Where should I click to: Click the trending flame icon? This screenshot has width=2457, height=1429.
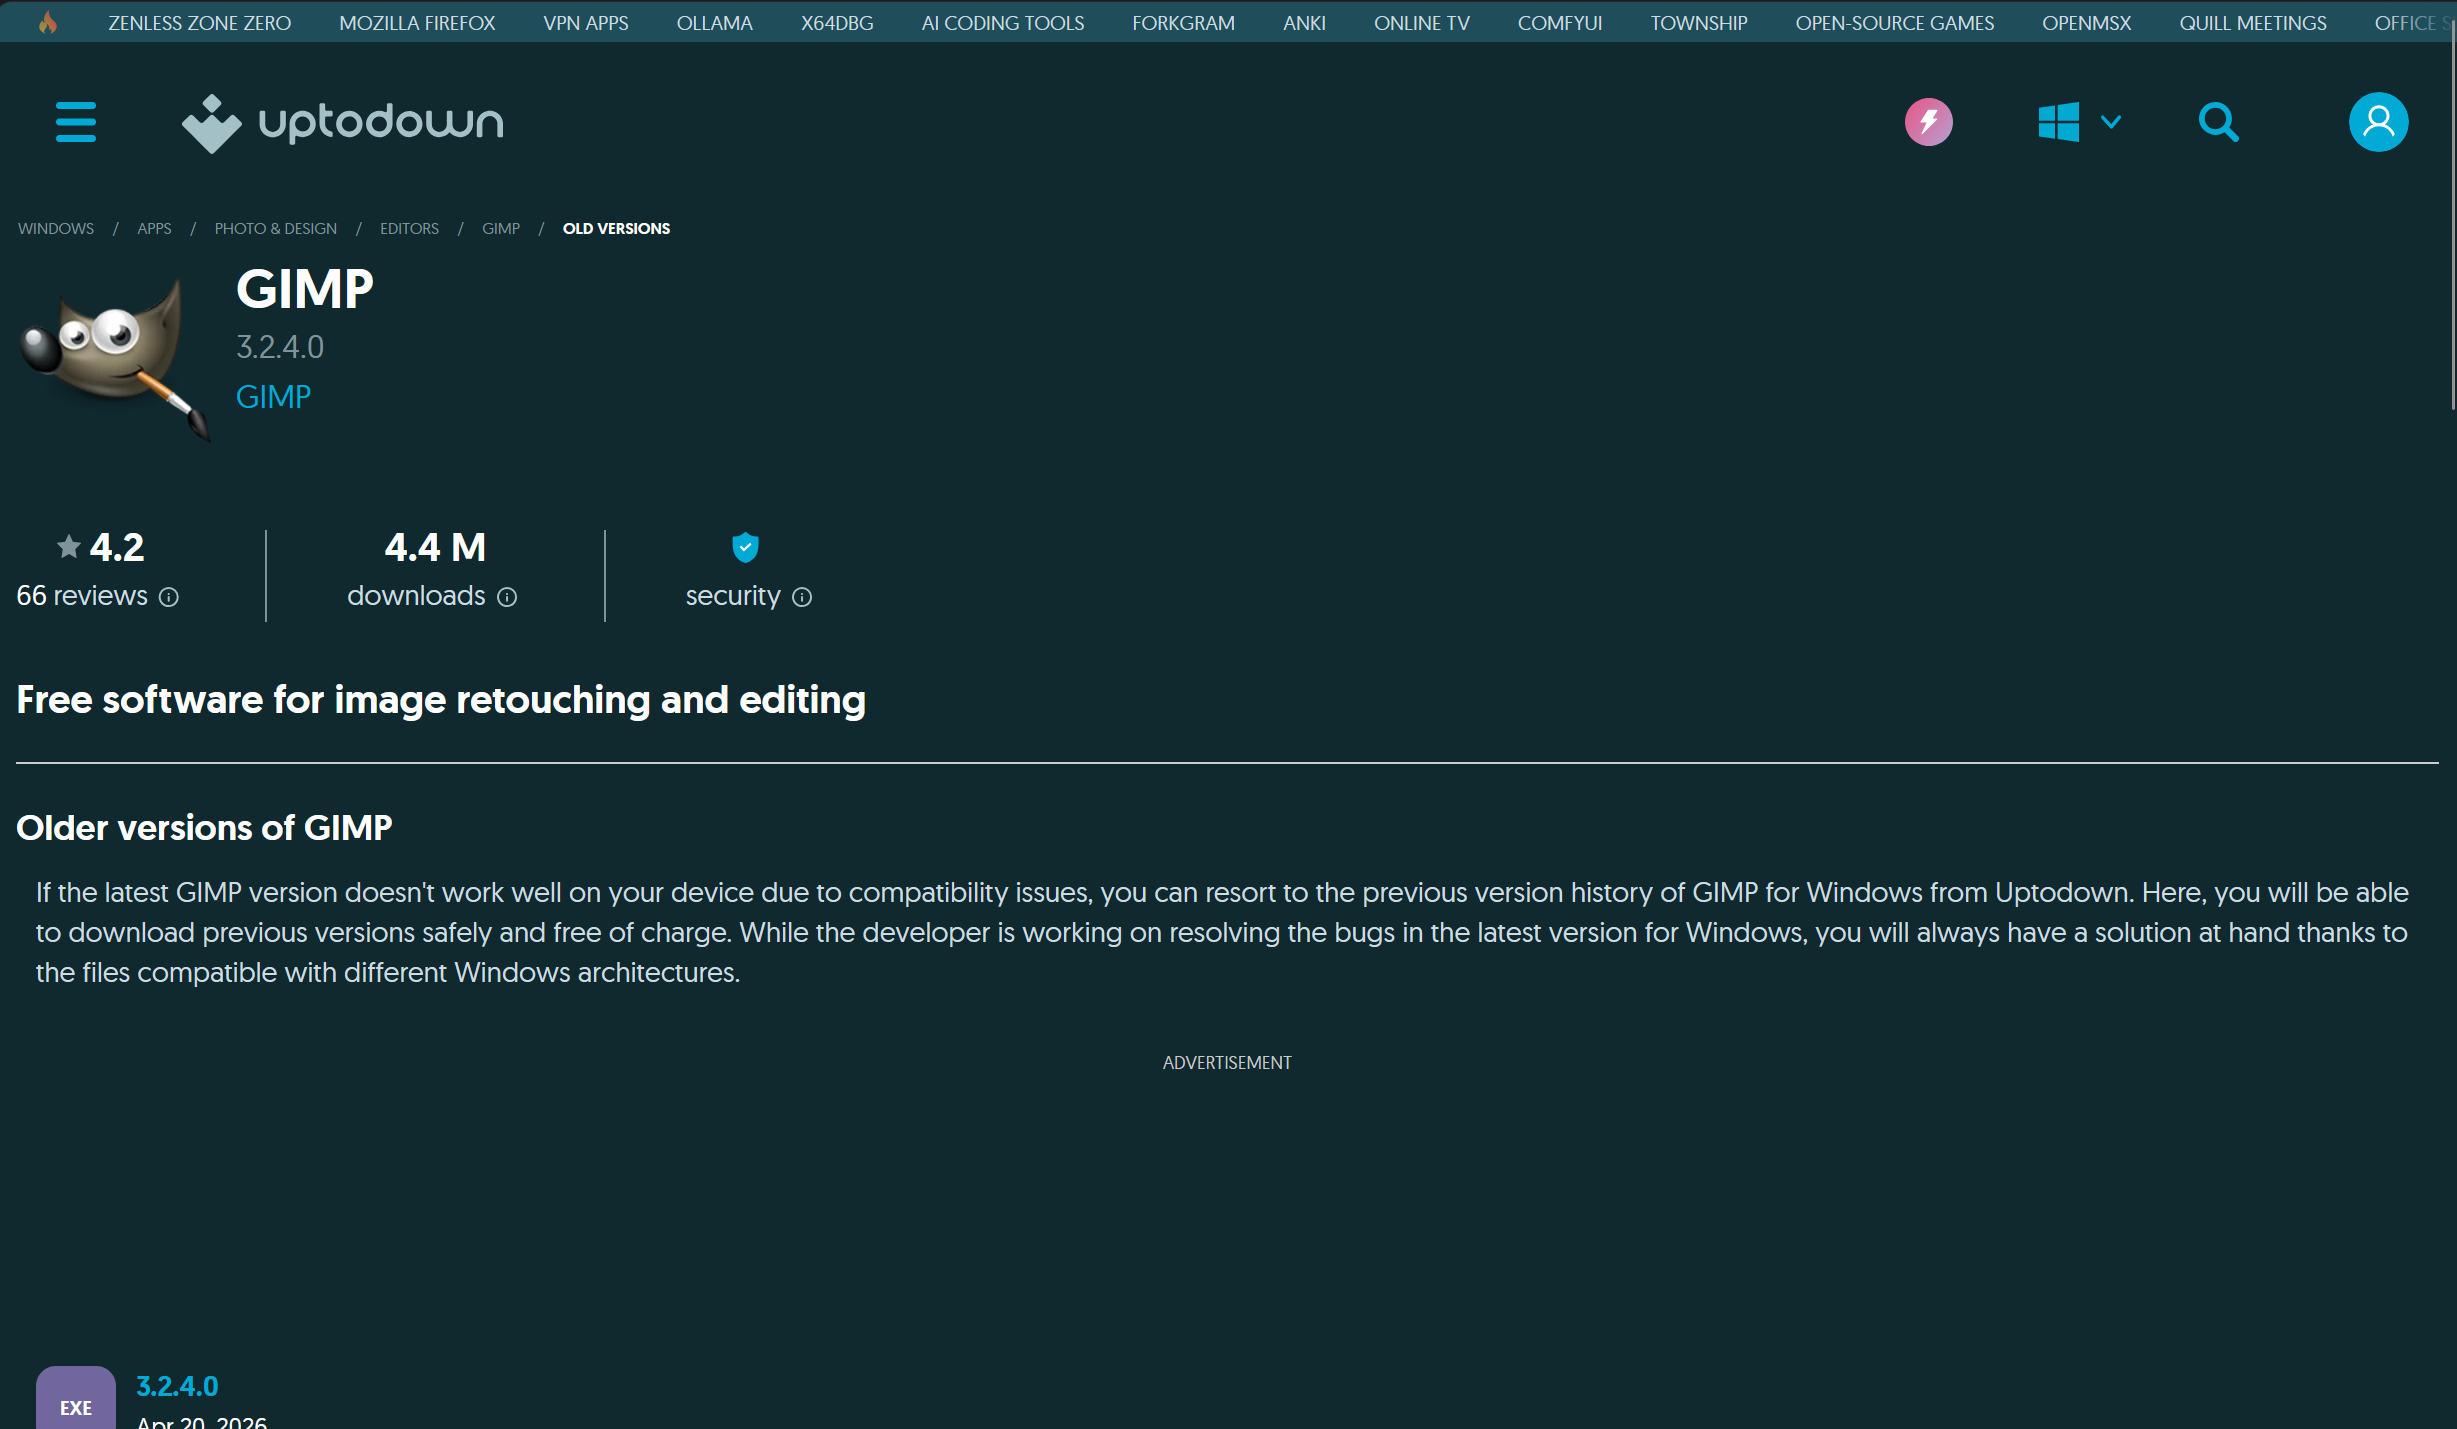pos(47,22)
